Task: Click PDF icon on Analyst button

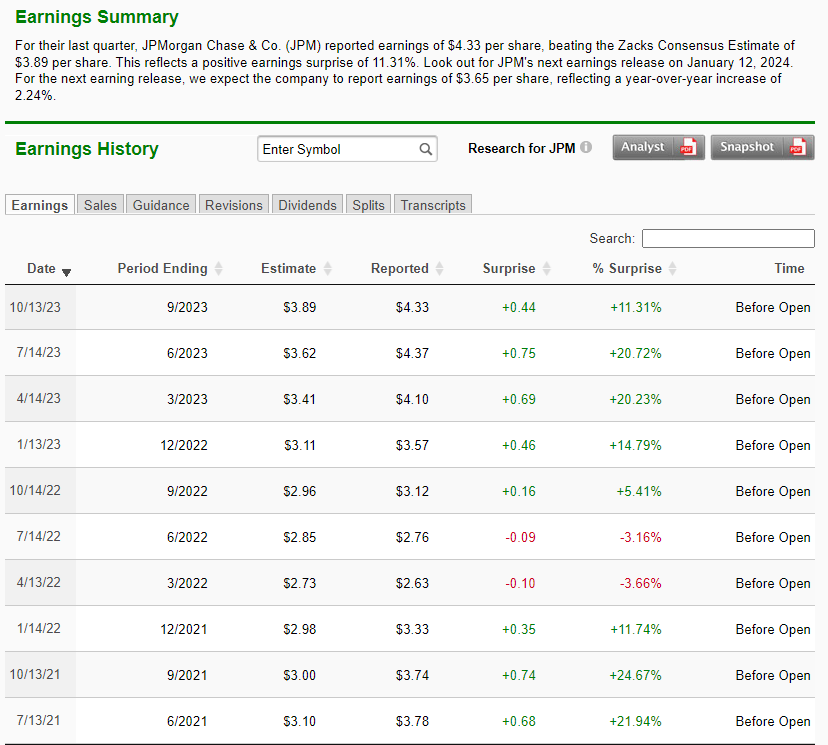Action: 688,147
